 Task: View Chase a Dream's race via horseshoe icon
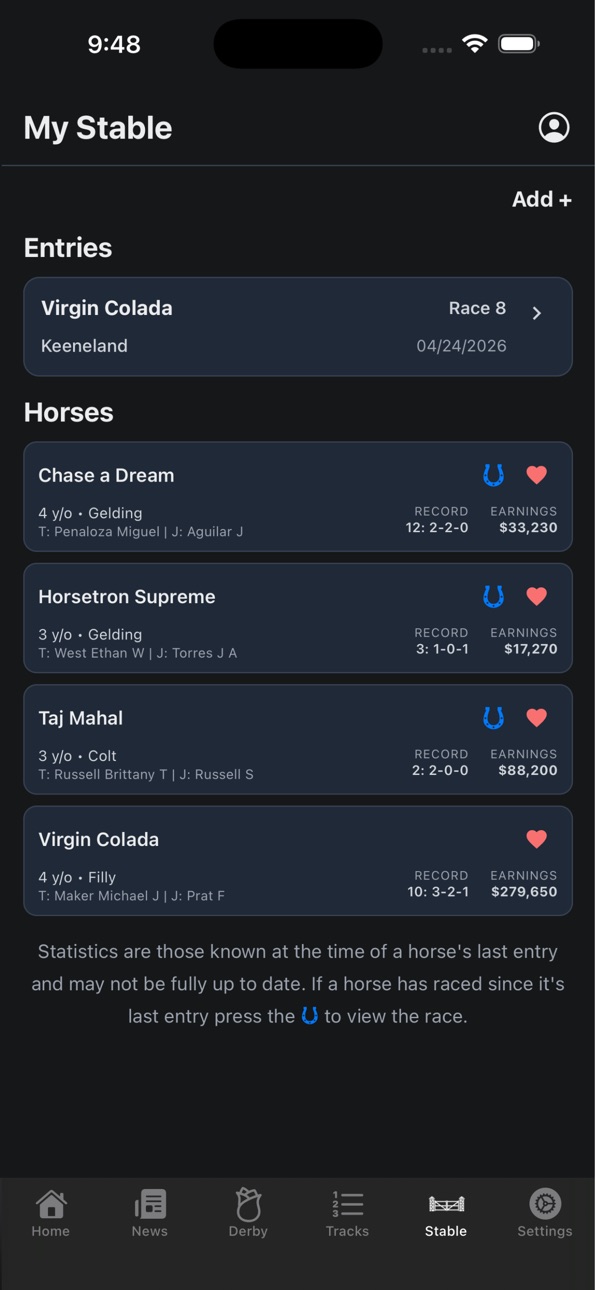493,475
